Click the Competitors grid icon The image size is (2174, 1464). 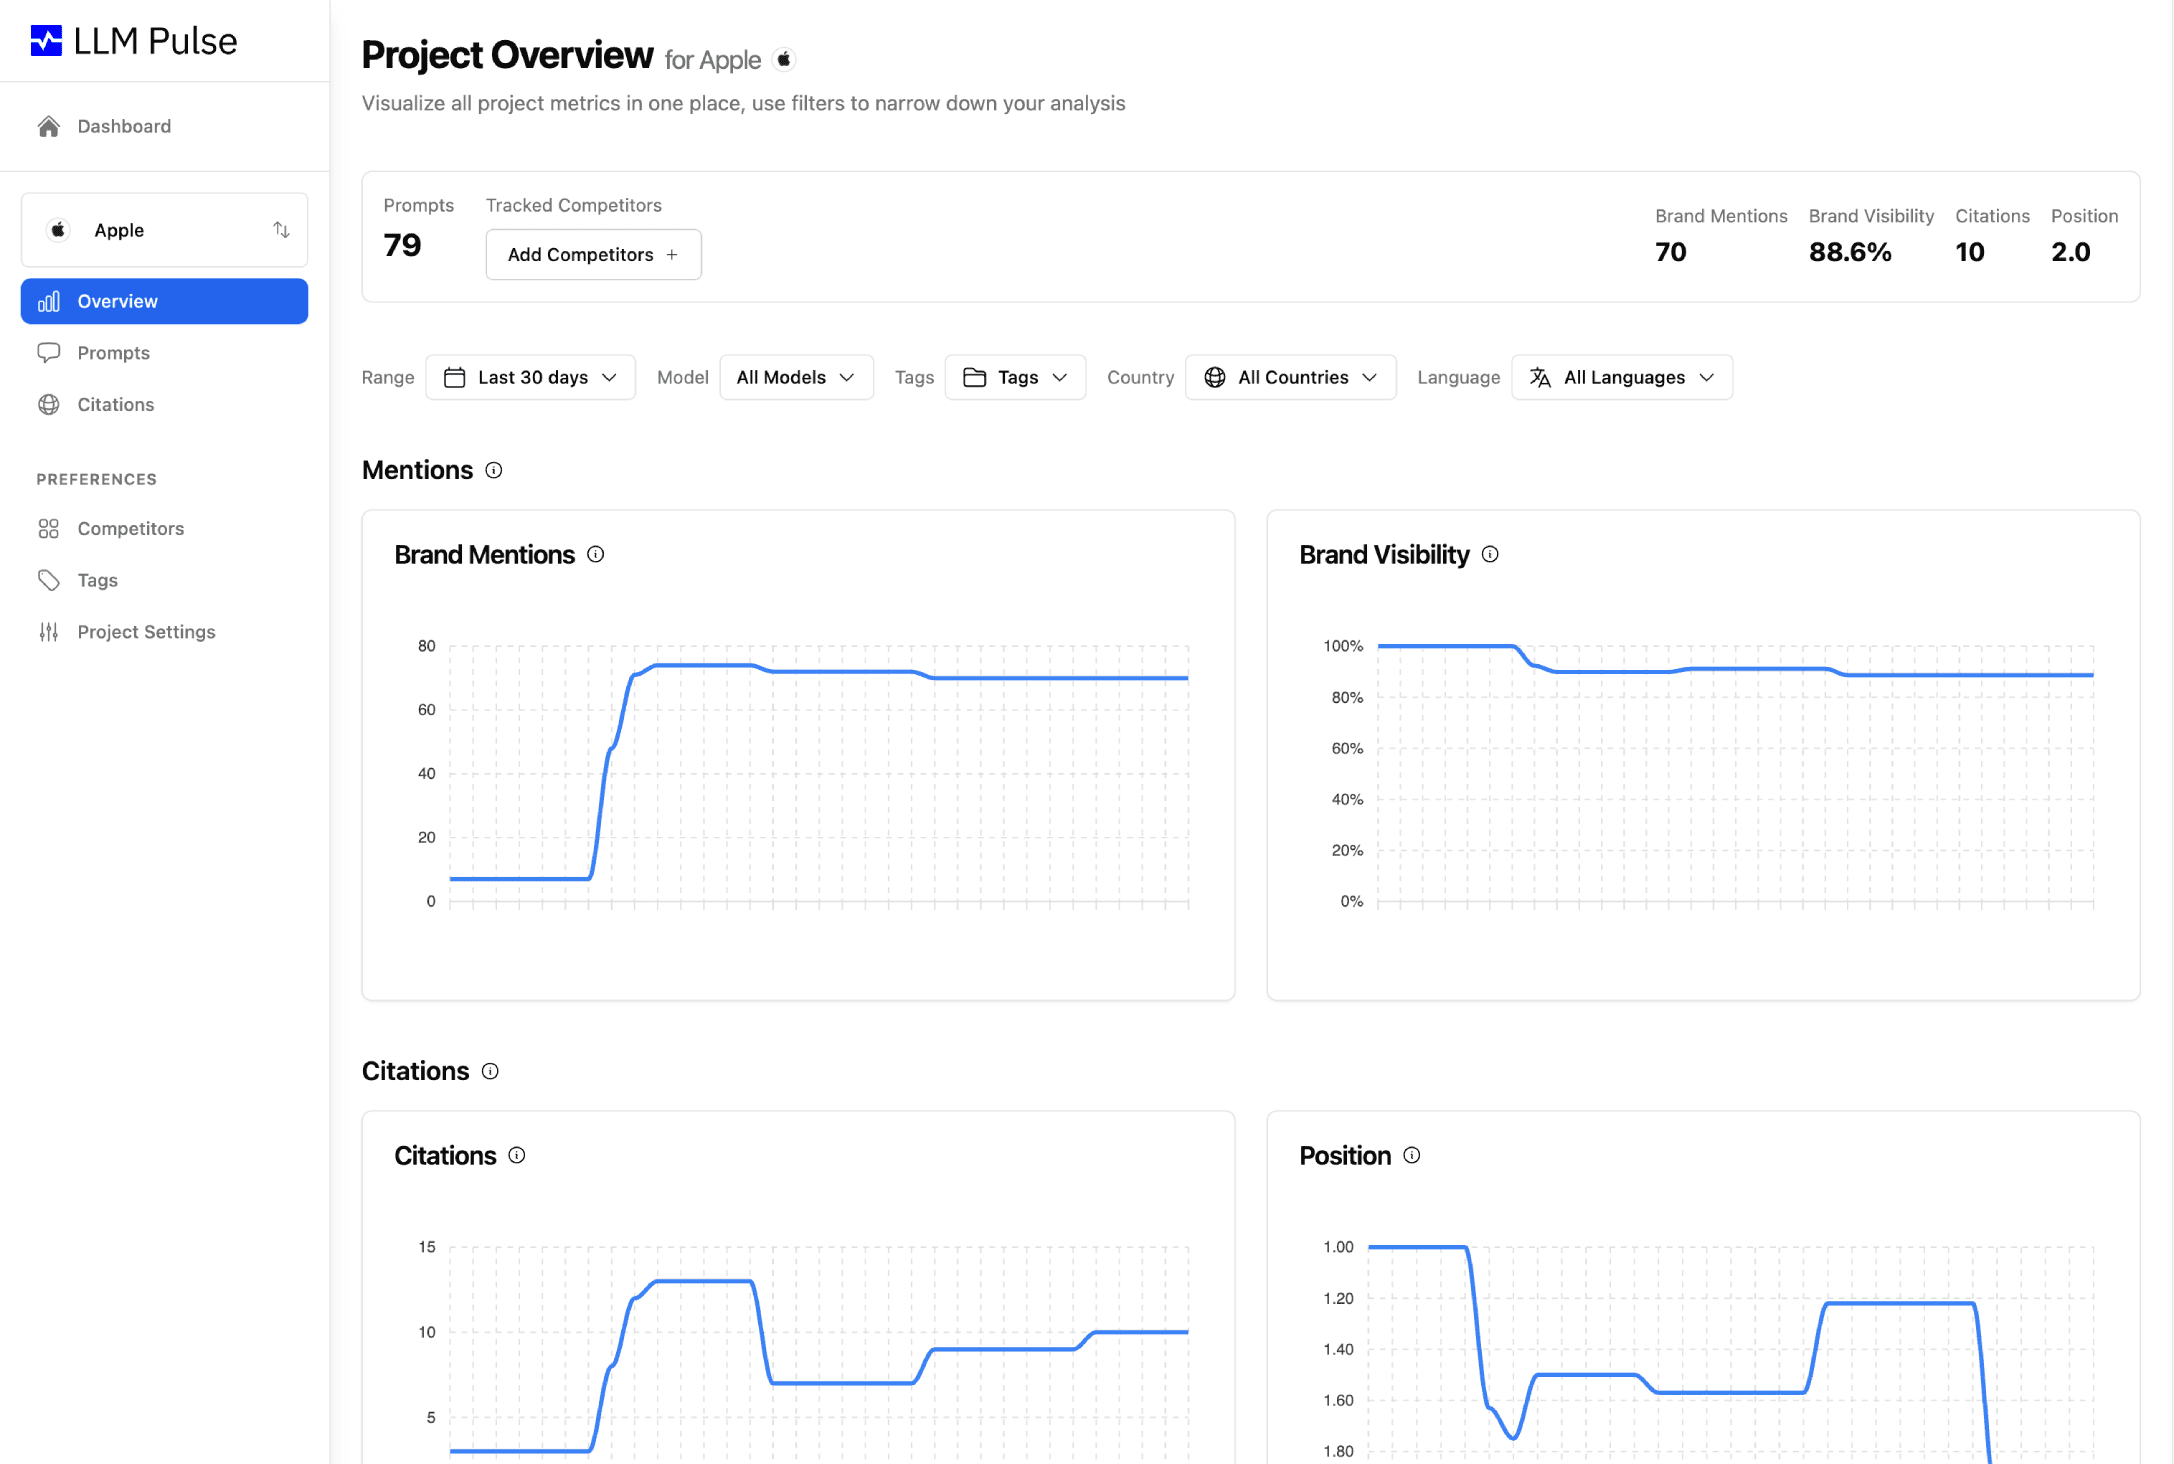[48, 529]
